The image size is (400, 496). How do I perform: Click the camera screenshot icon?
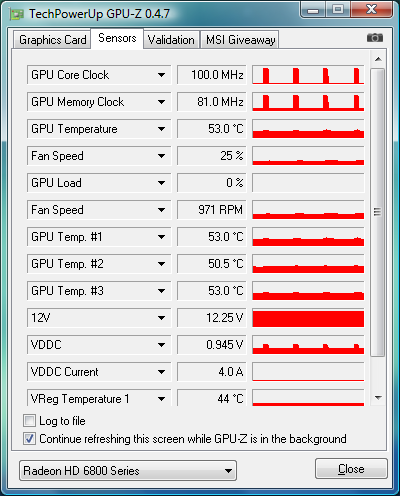375,38
